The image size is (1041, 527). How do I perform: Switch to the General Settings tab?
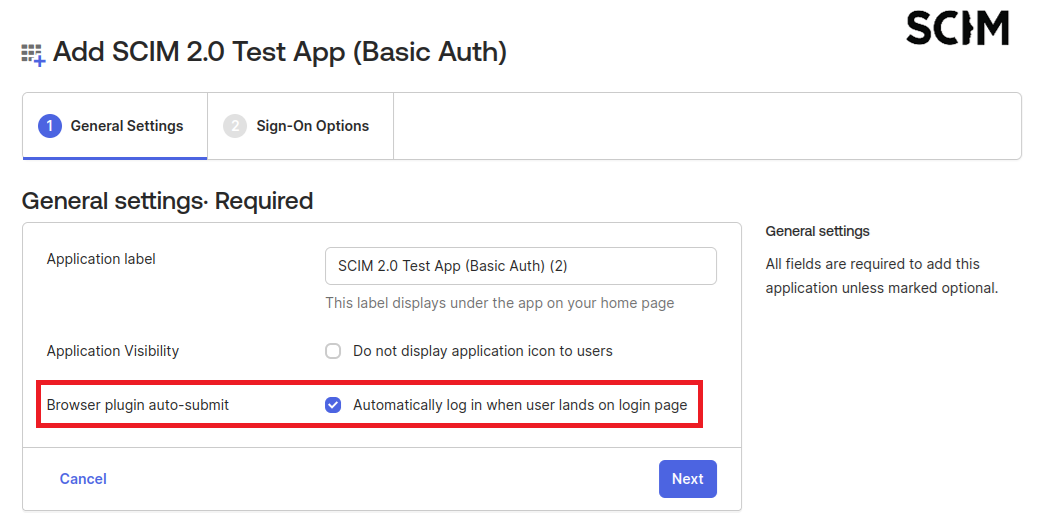(126, 126)
